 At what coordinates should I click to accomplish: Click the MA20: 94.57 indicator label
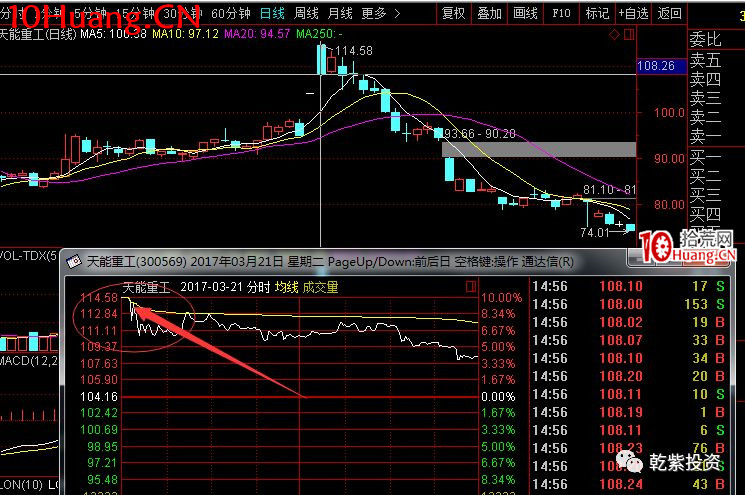(x=257, y=34)
